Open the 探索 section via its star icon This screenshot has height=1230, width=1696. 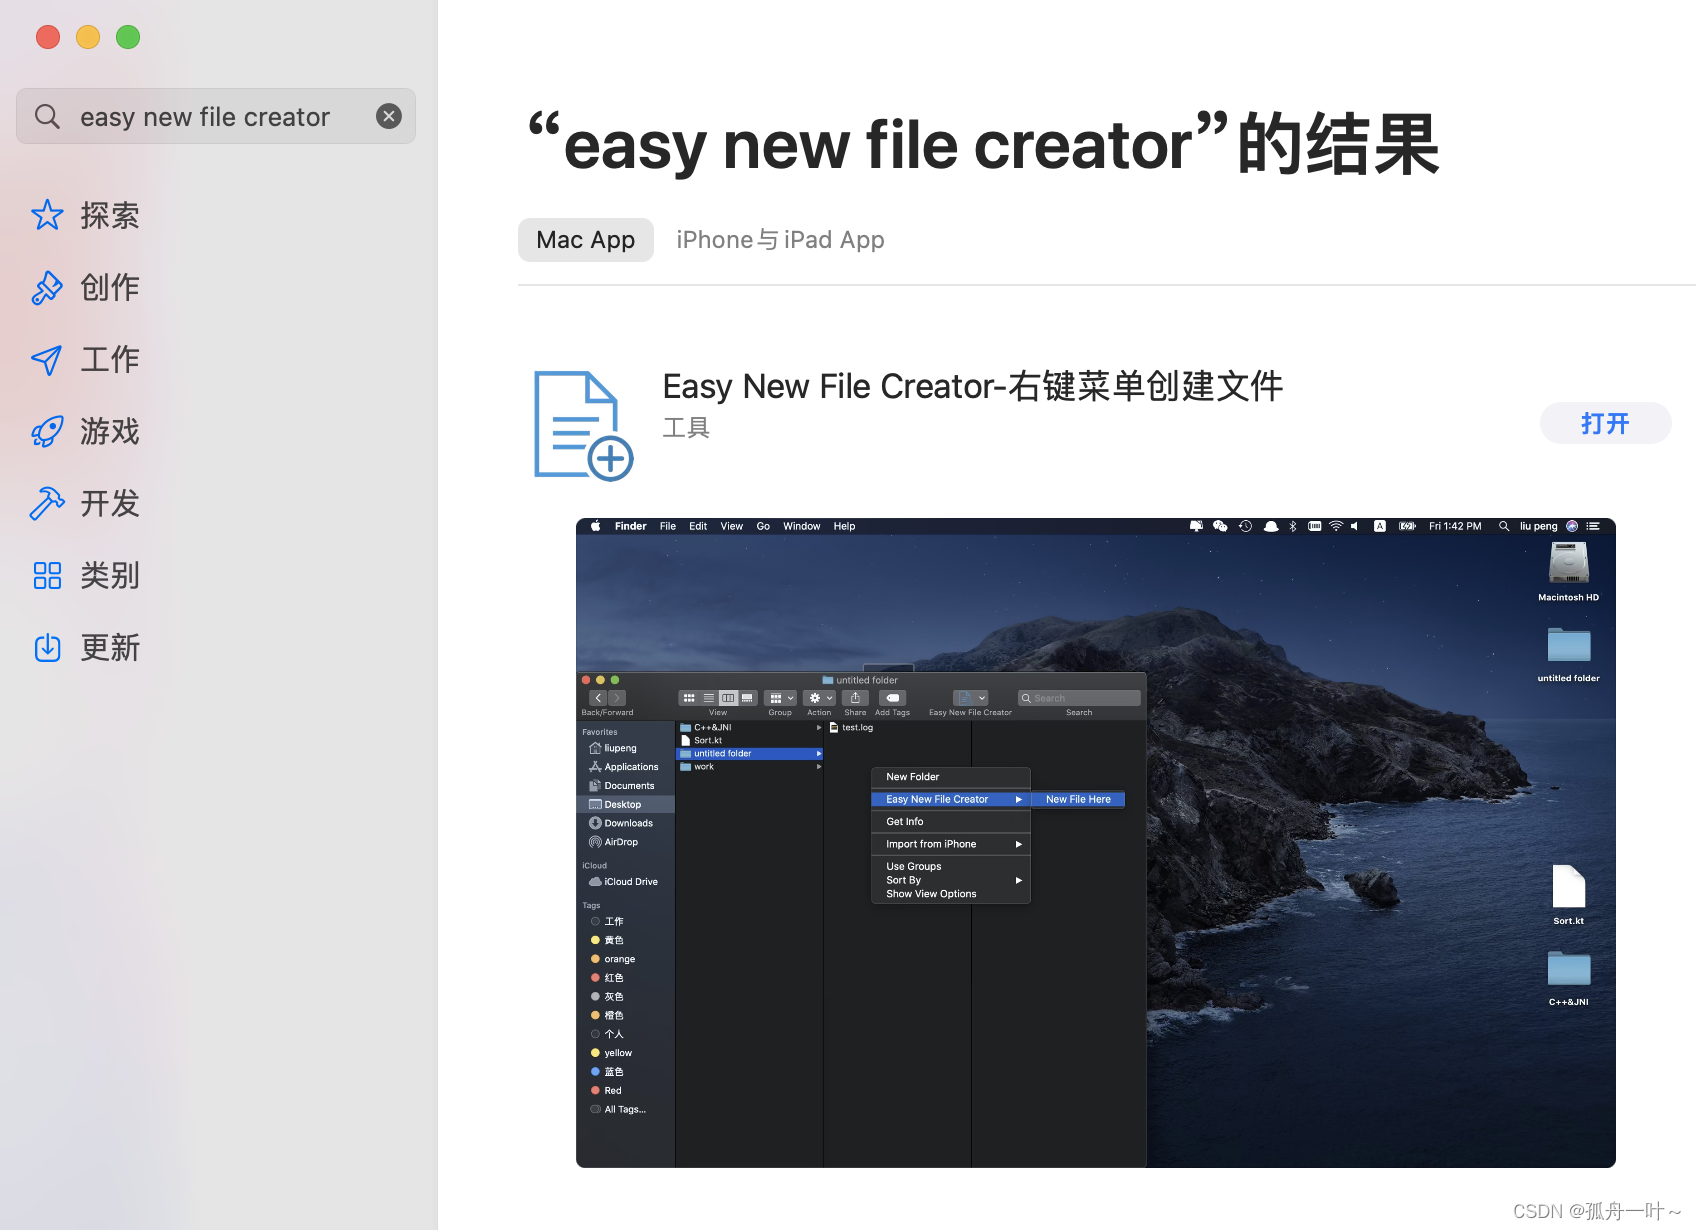[47, 215]
